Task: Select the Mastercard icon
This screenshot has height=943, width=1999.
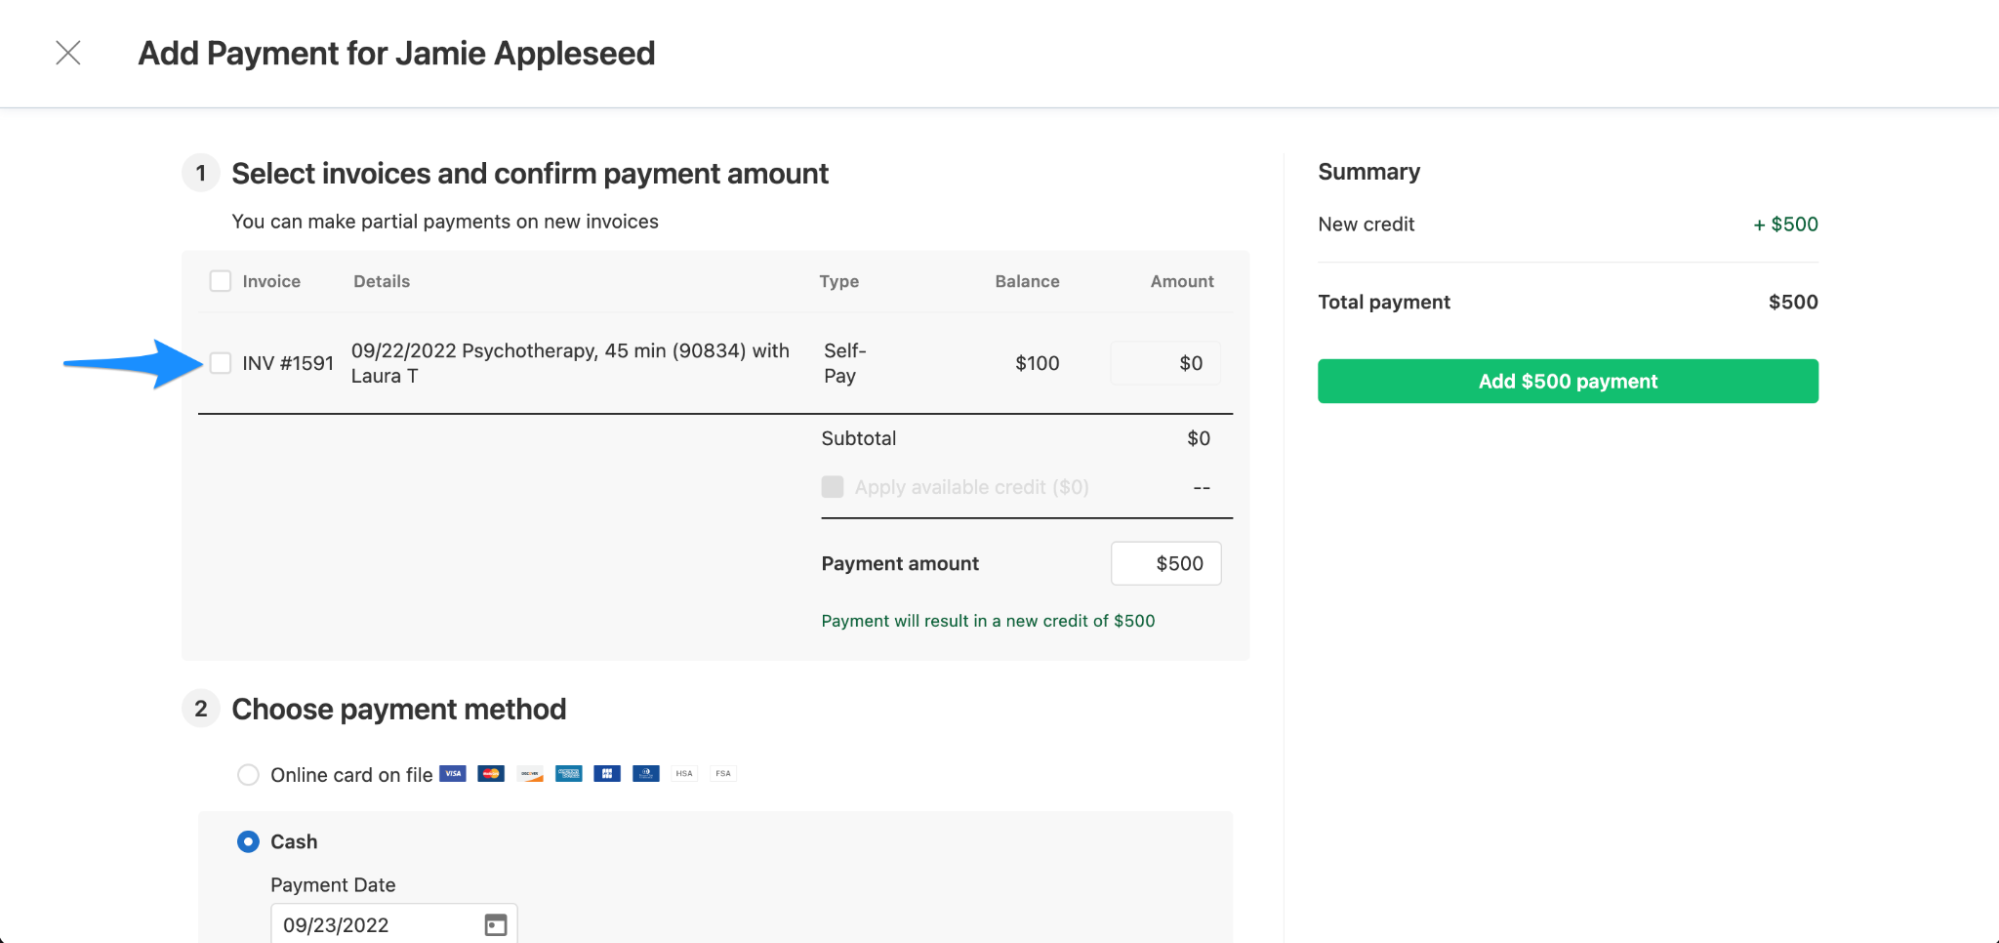Action: click(x=490, y=773)
